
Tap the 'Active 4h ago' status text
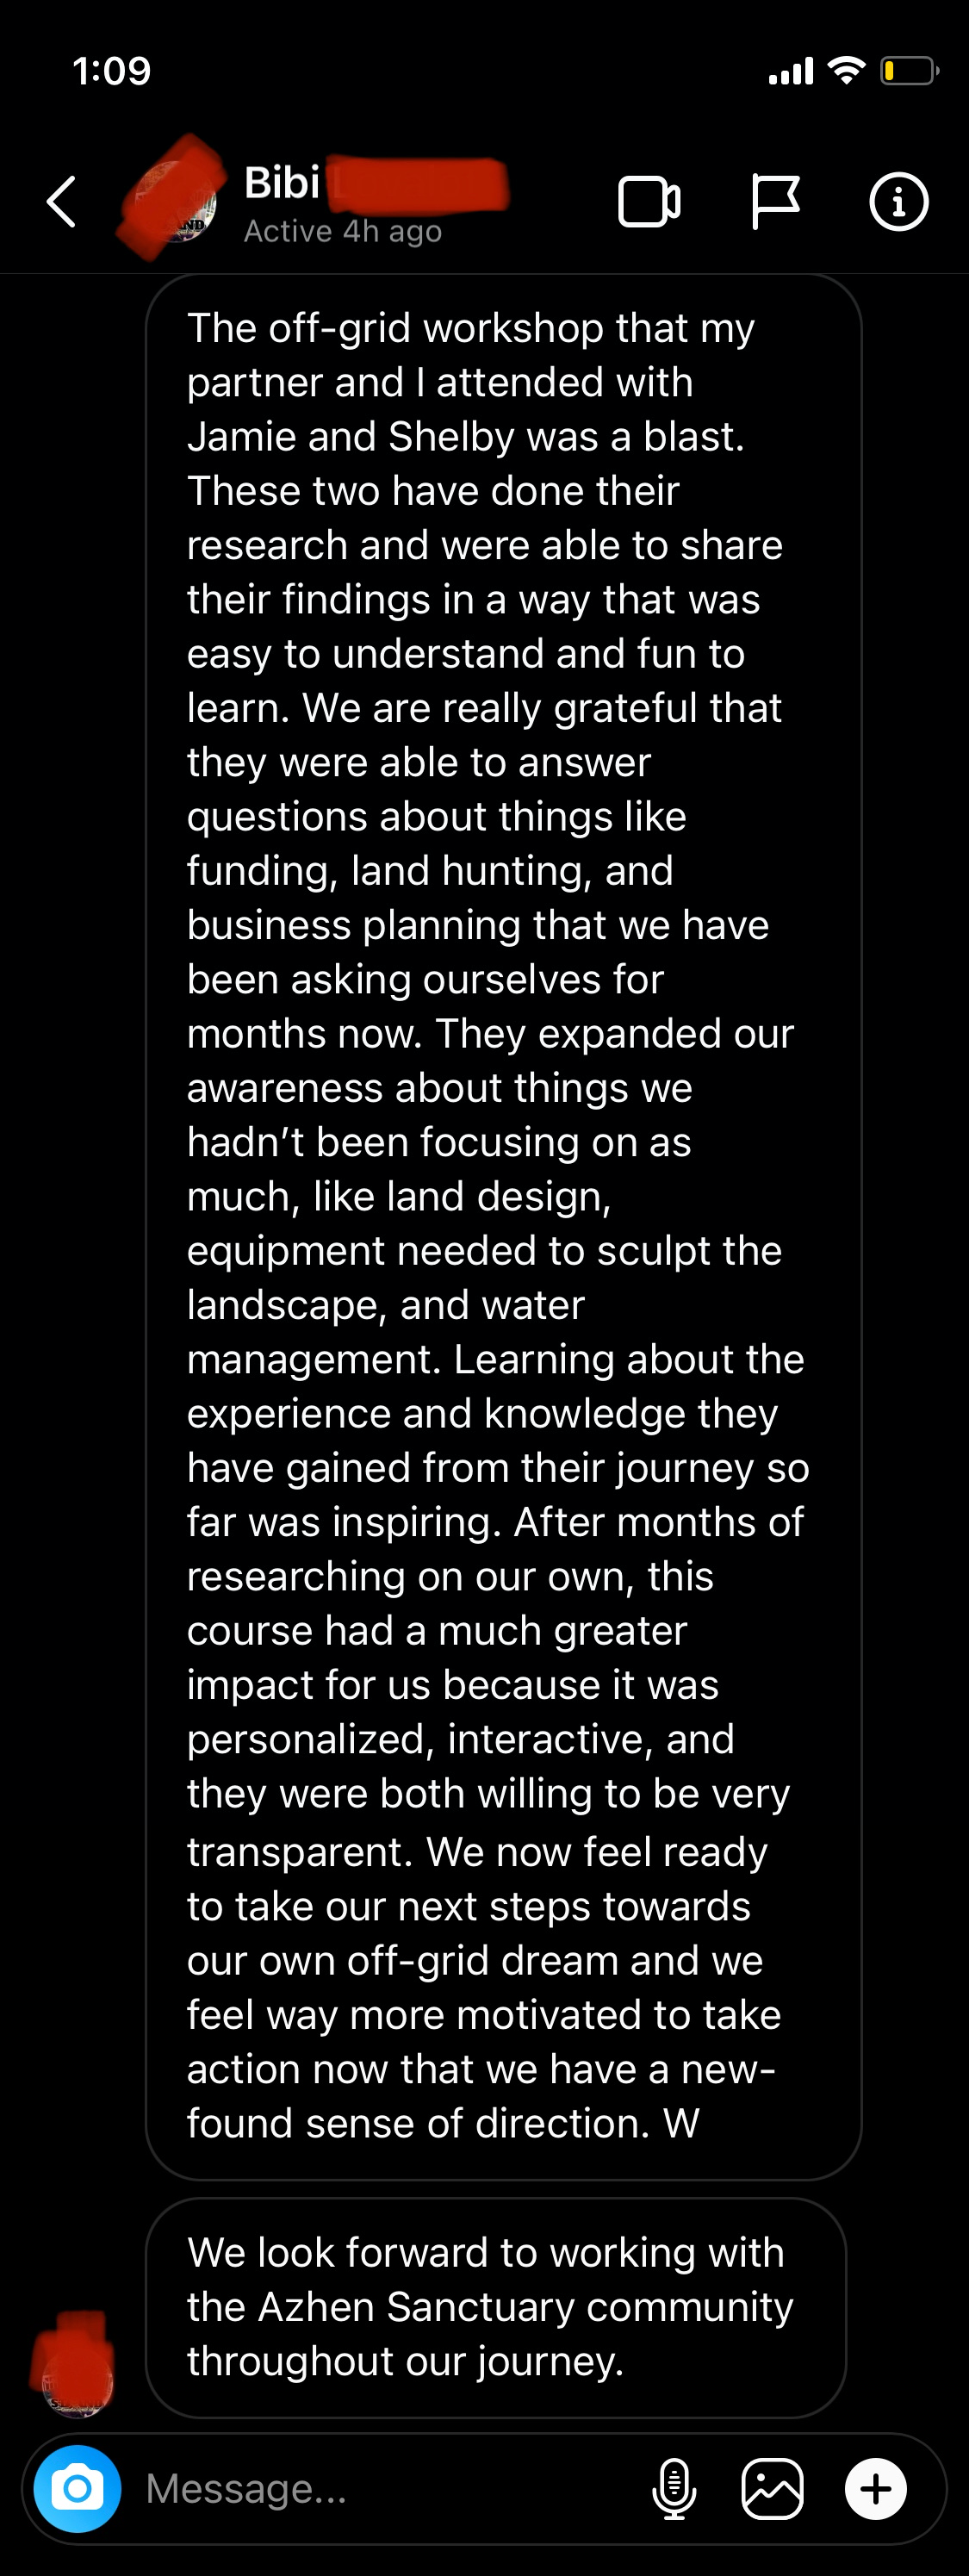(x=343, y=231)
